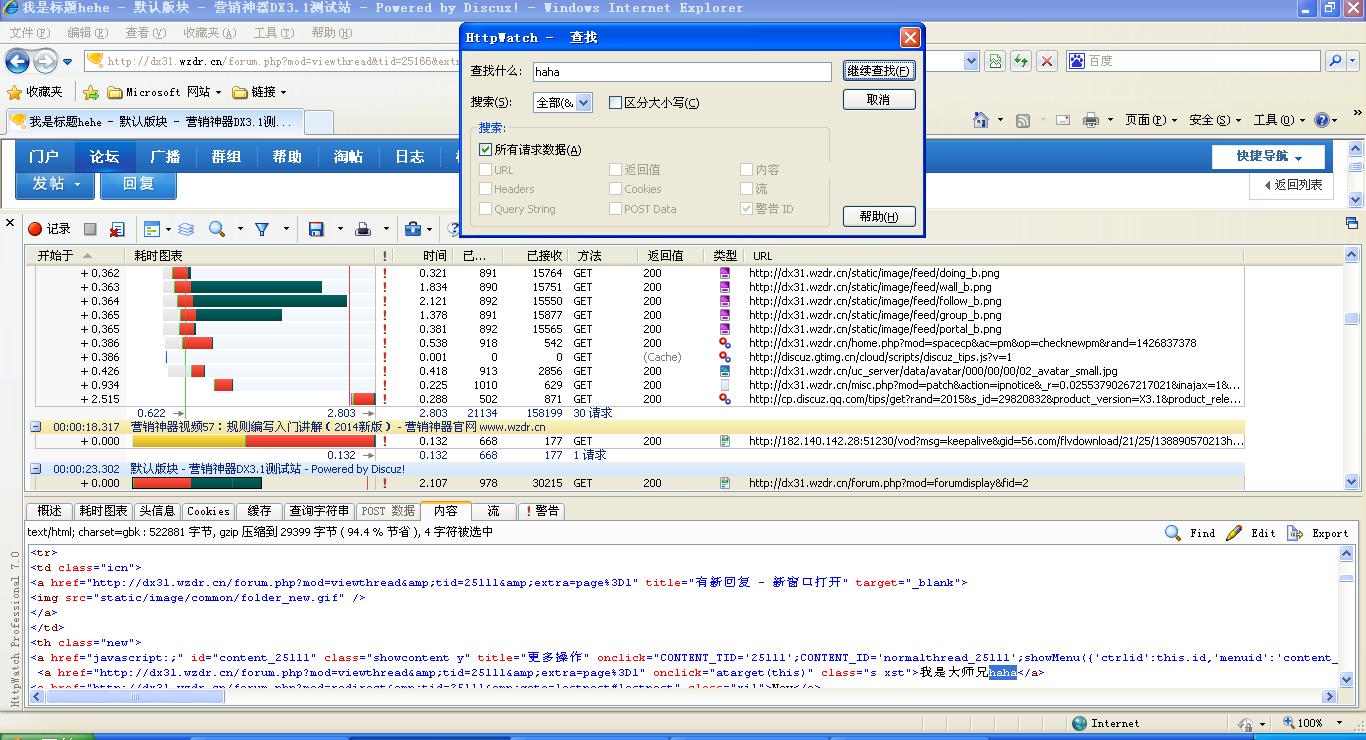
Task: Collapse the 默认版块 page group
Action: pos(36,469)
